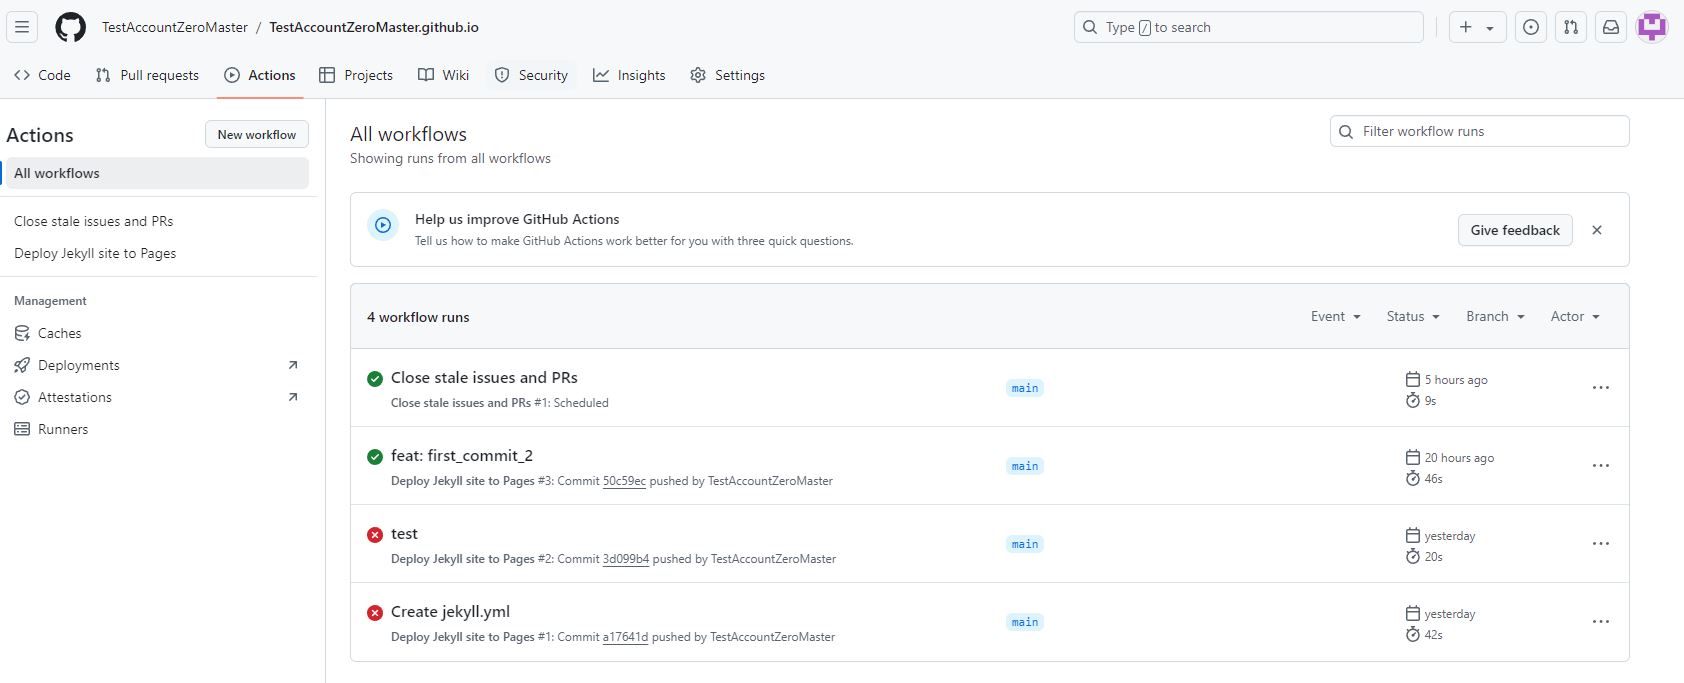Open options menu for test run
The image size is (1684, 683).
click(x=1600, y=544)
